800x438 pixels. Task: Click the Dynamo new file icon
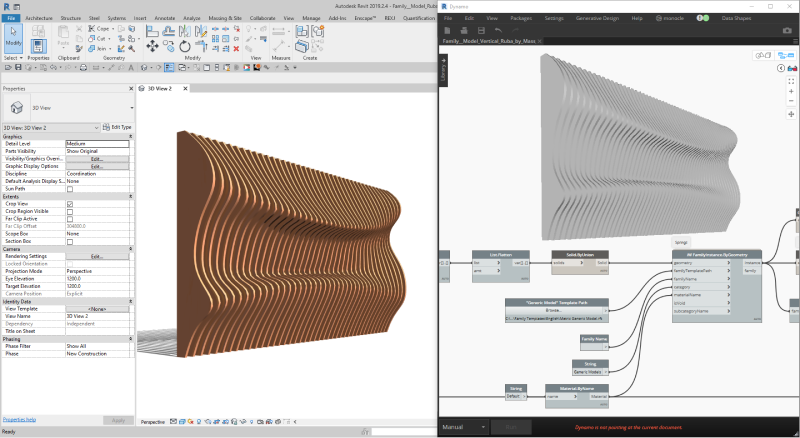(x=447, y=31)
